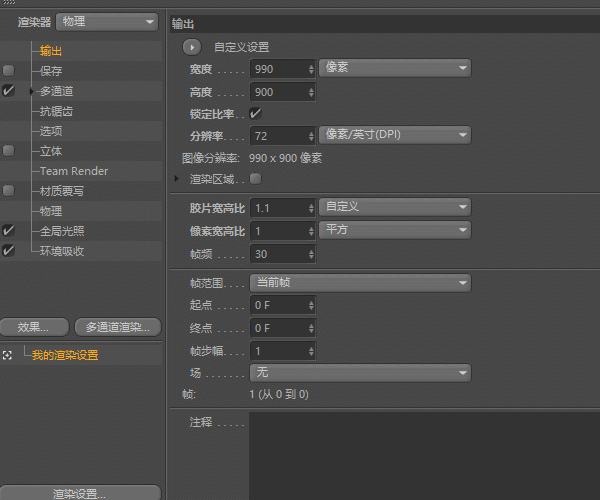Open the 像素 unit dropdown

pos(395,68)
